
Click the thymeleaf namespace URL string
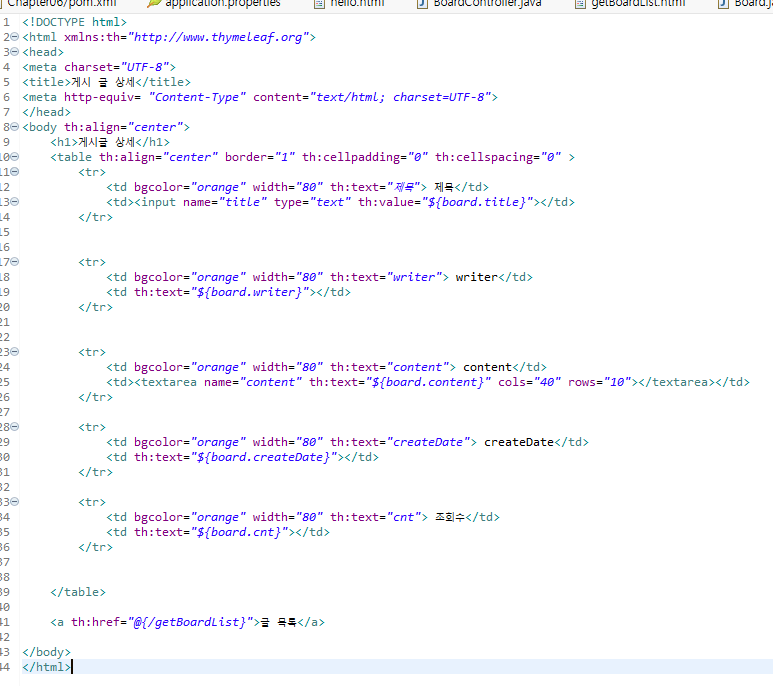218,37
